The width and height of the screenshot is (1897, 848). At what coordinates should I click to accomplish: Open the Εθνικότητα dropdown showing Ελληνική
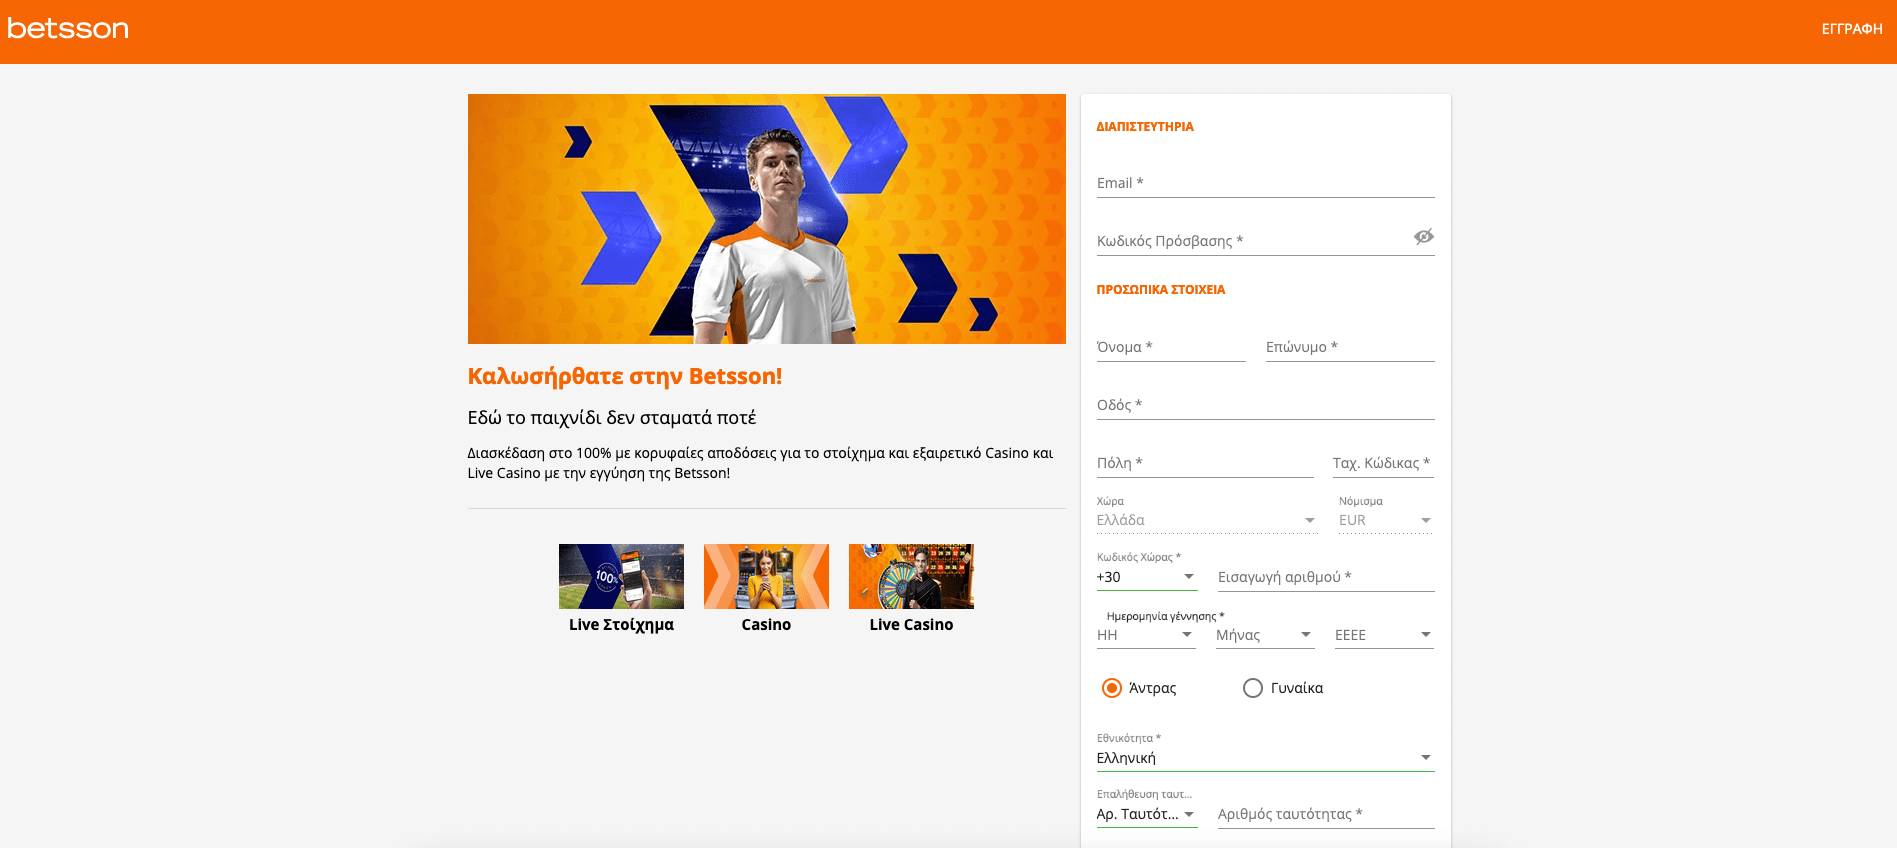click(x=1265, y=758)
